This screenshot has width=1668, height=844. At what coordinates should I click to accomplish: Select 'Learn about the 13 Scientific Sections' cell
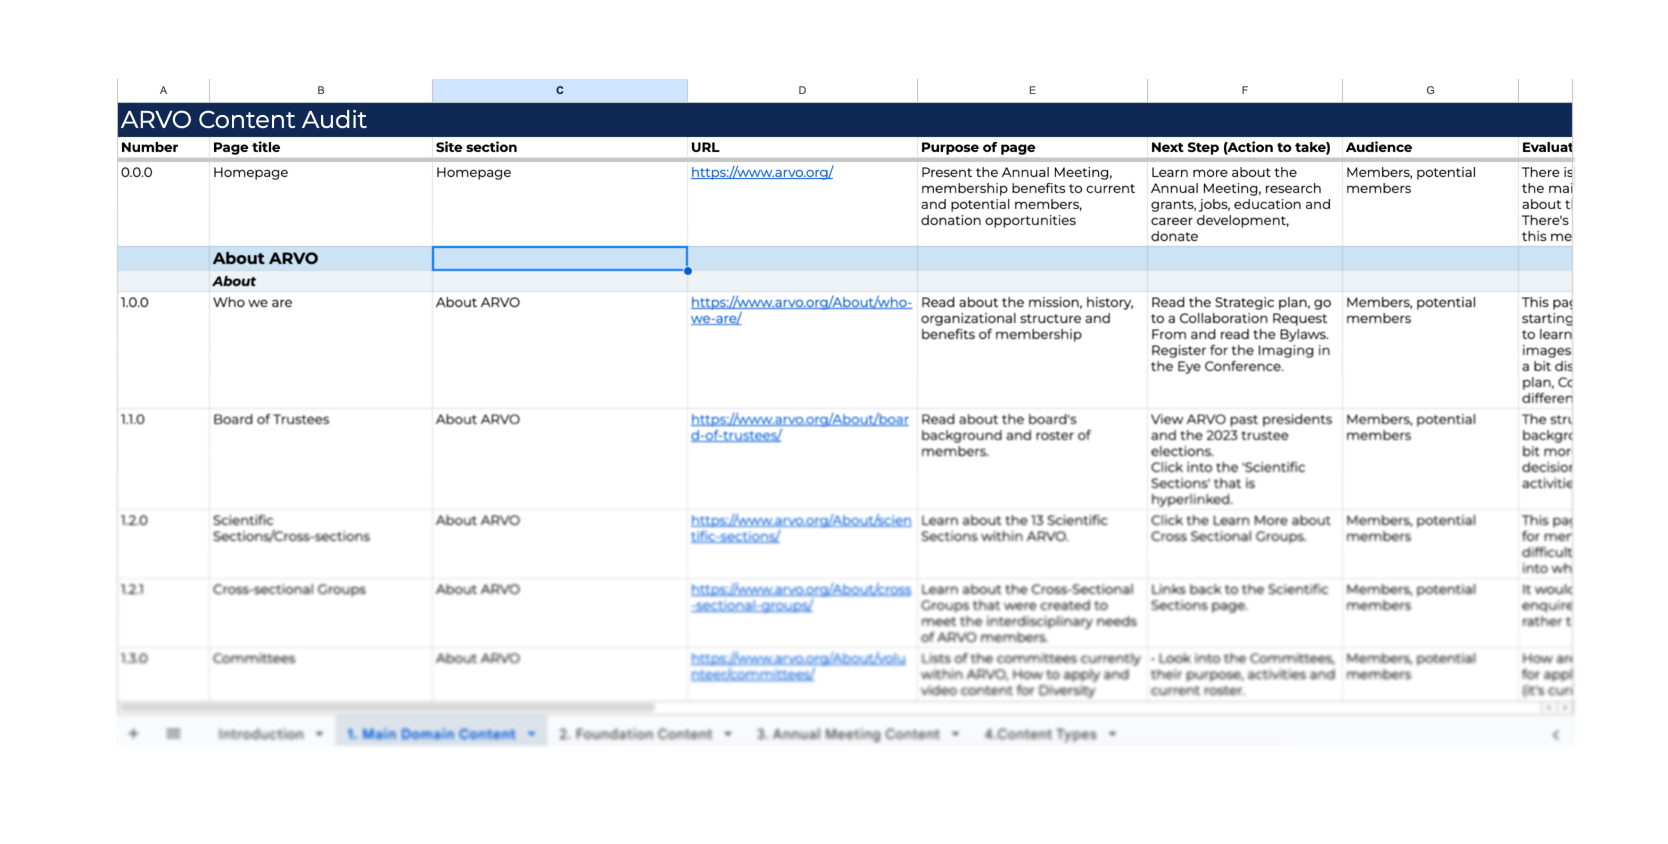pos(1032,544)
